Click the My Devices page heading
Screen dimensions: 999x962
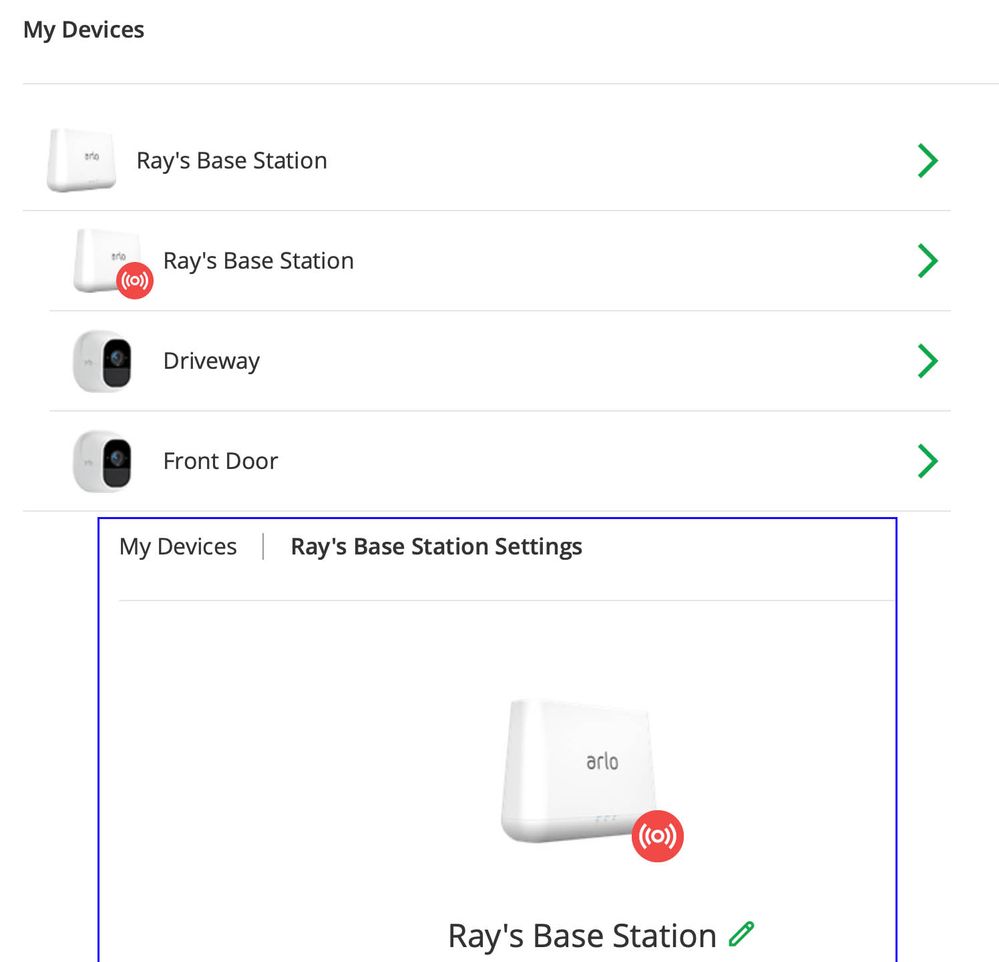tap(83, 30)
